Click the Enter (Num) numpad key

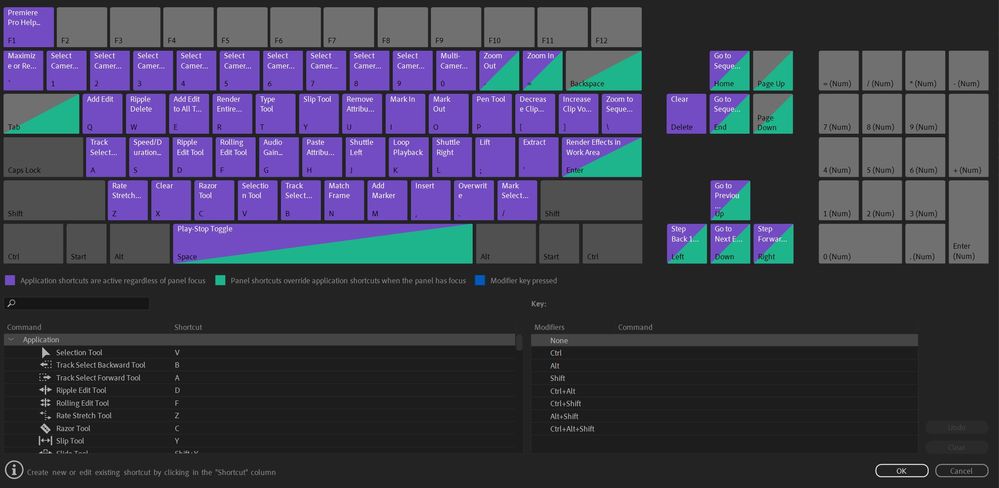tap(968, 222)
